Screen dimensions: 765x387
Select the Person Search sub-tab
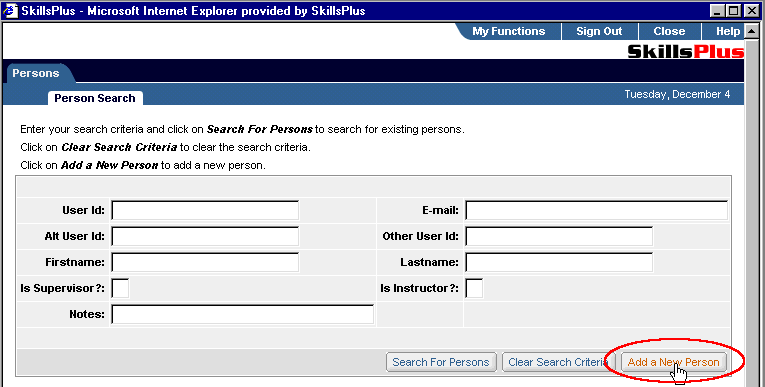pos(95,98)
